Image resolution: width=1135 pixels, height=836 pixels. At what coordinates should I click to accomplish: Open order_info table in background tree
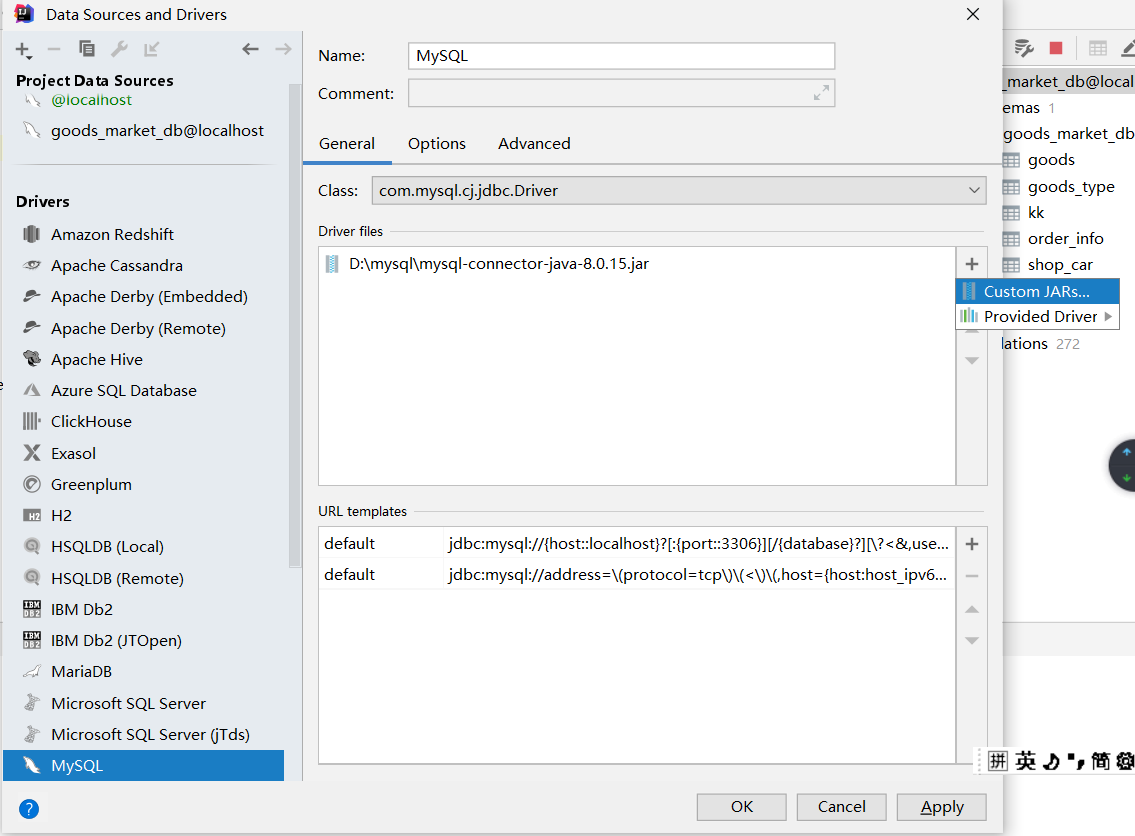tap(1065, 239)
